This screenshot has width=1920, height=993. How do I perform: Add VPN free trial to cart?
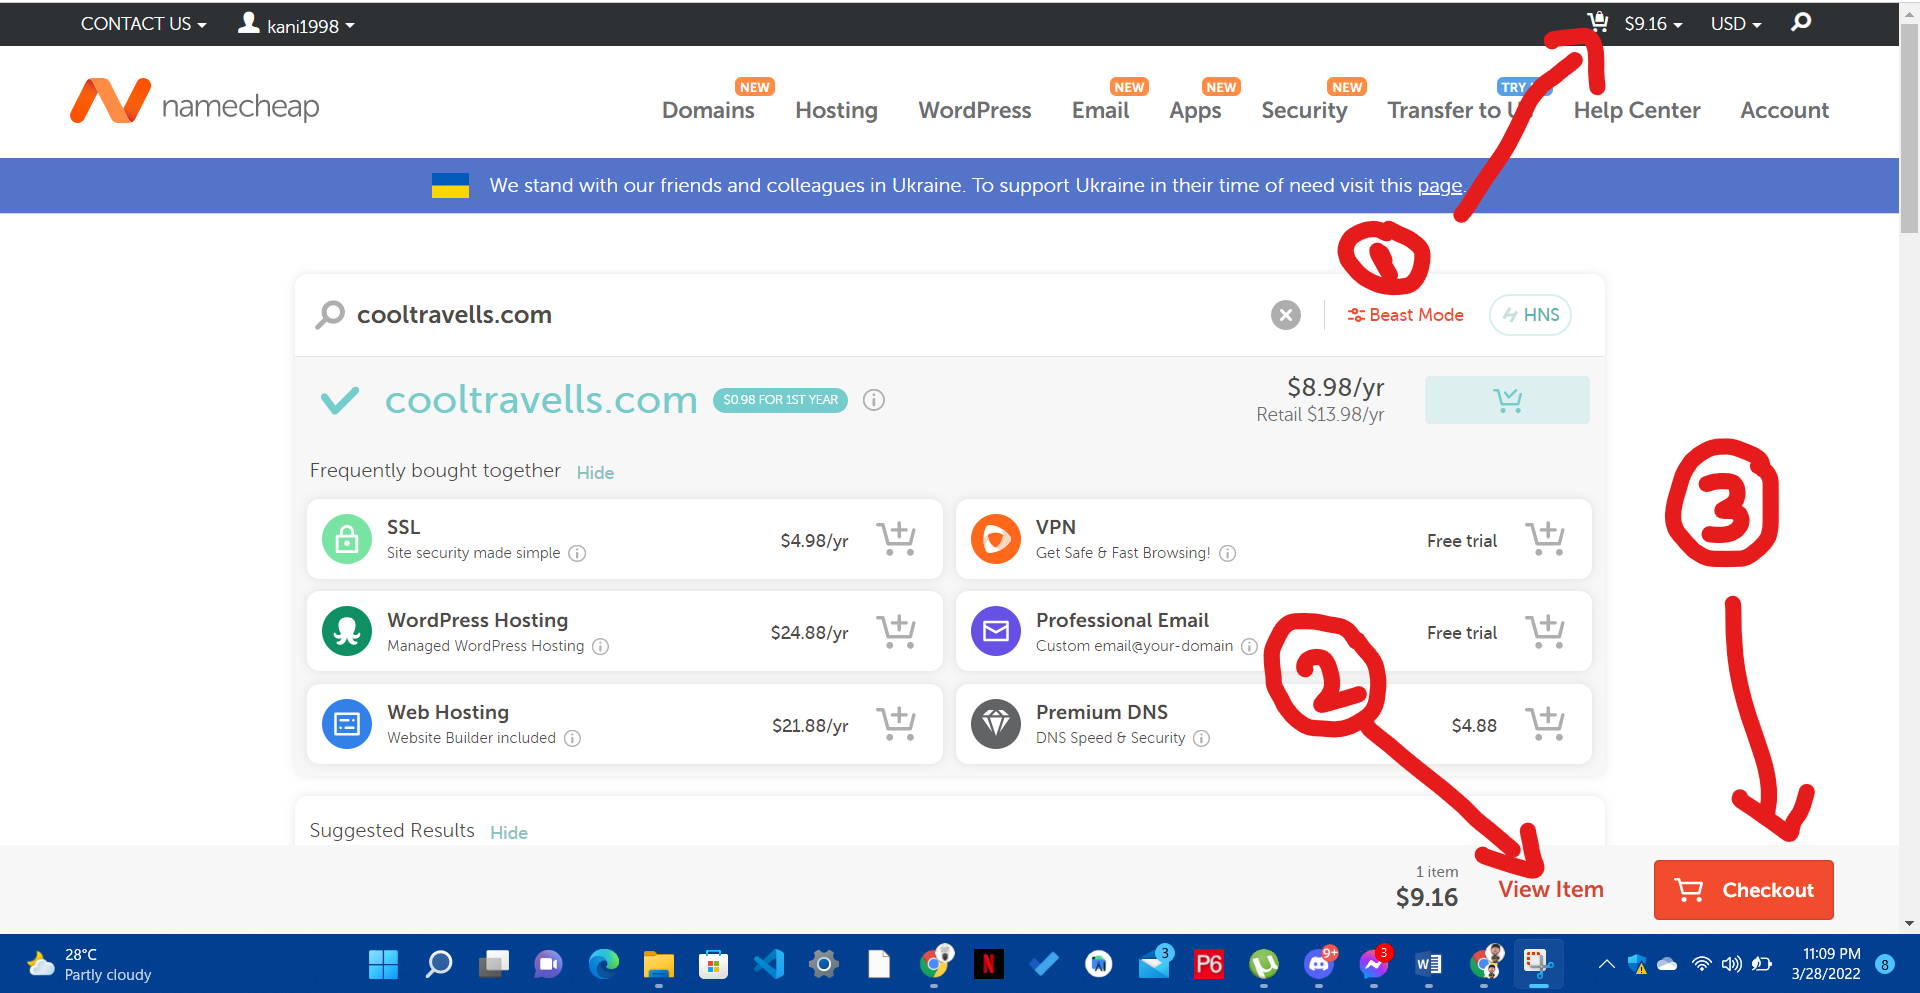coord(1545,539)
